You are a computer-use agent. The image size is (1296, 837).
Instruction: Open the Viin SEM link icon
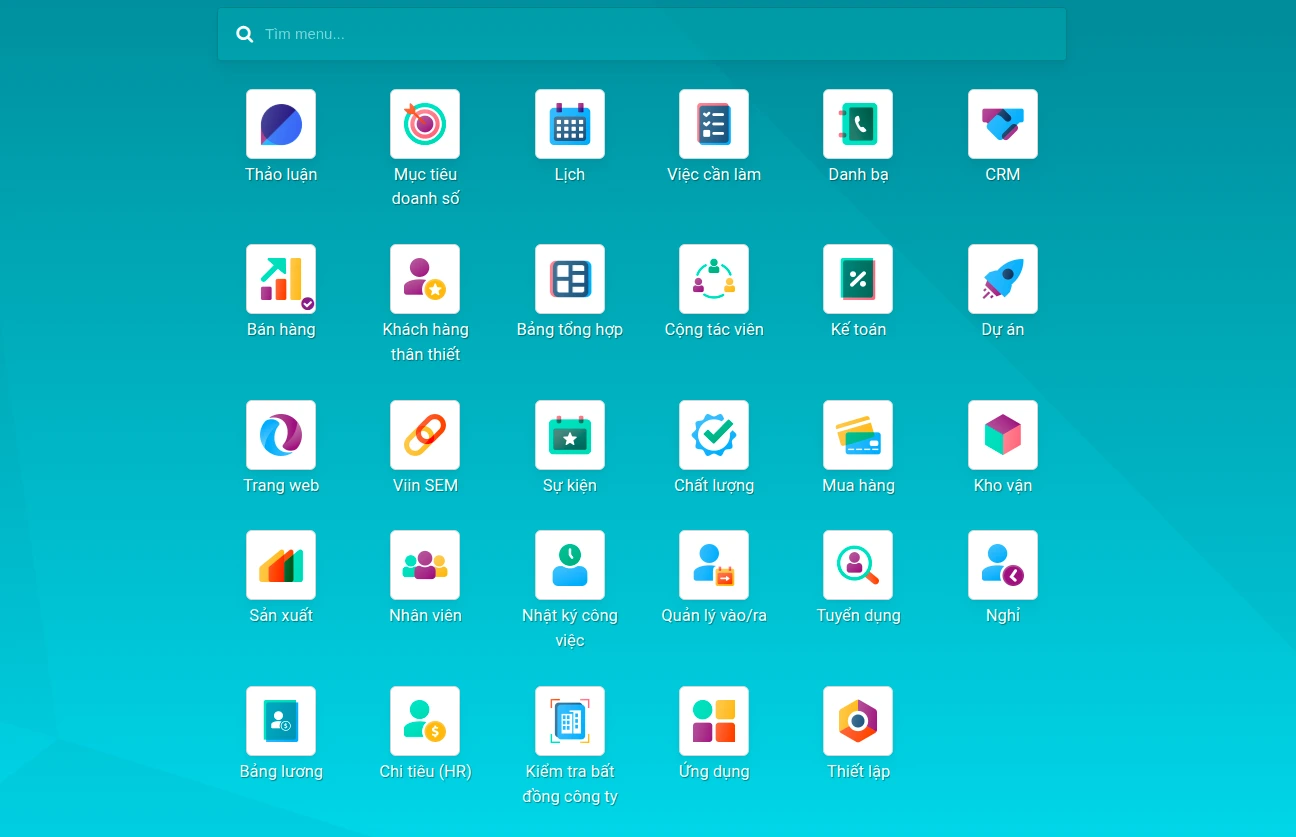[x=425, y=436]
